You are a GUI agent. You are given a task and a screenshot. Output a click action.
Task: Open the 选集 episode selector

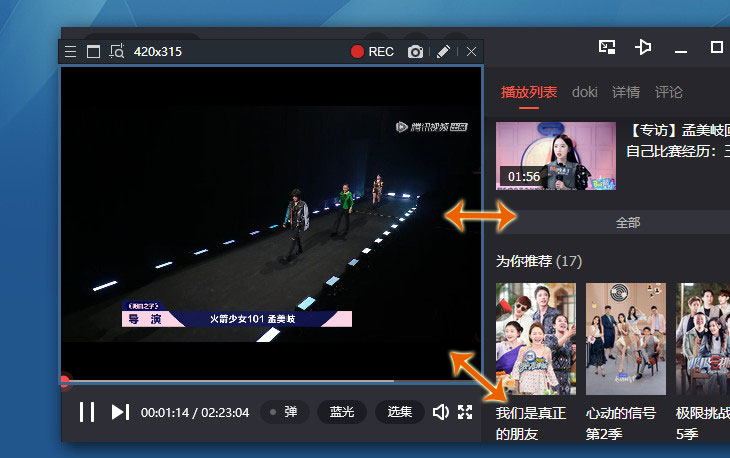[x=399, y=412]
